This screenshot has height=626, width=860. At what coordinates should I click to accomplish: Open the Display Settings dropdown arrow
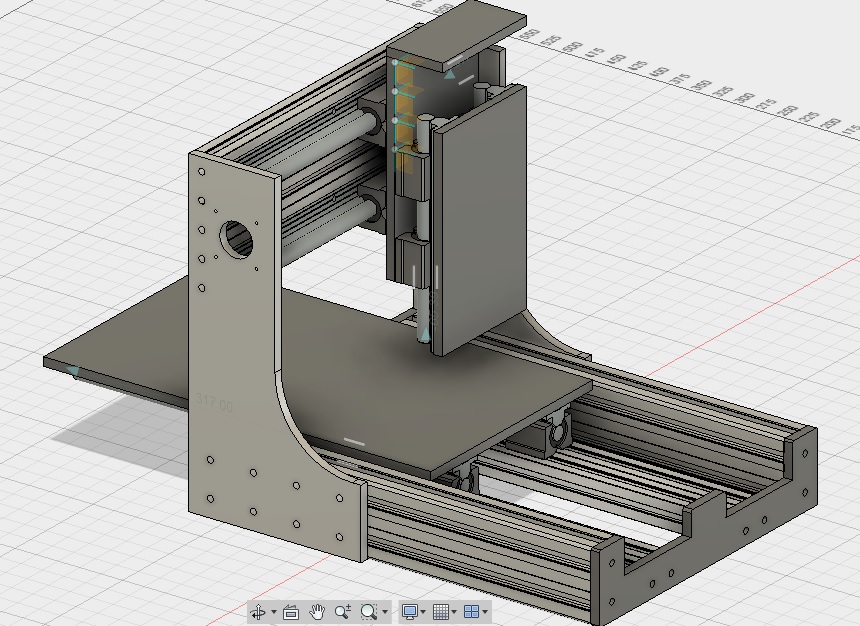click(x=423, y=612)
